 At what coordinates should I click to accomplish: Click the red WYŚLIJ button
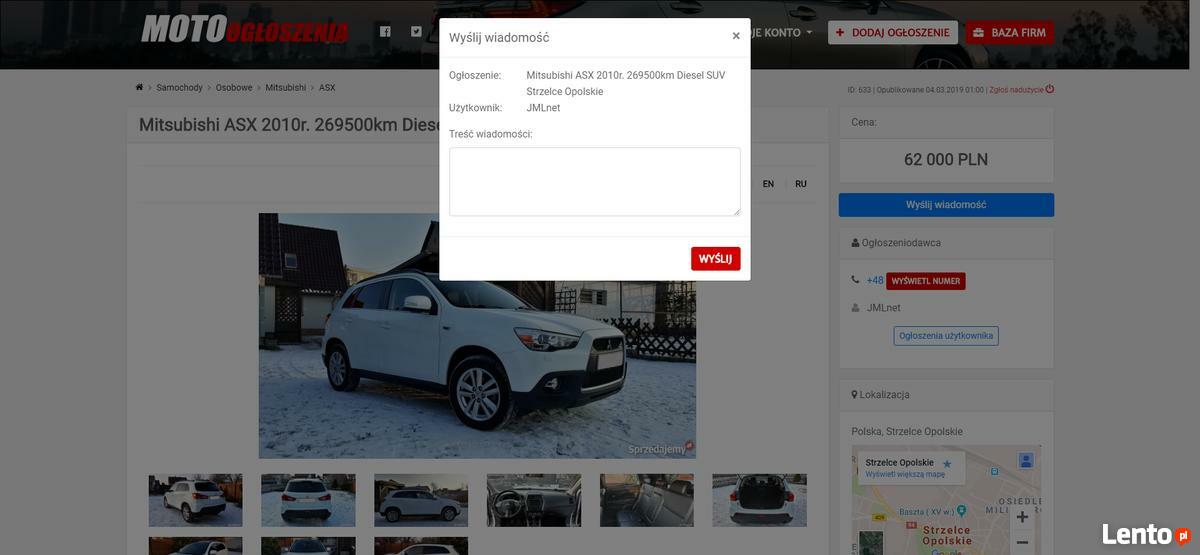[x=715, y=259]
